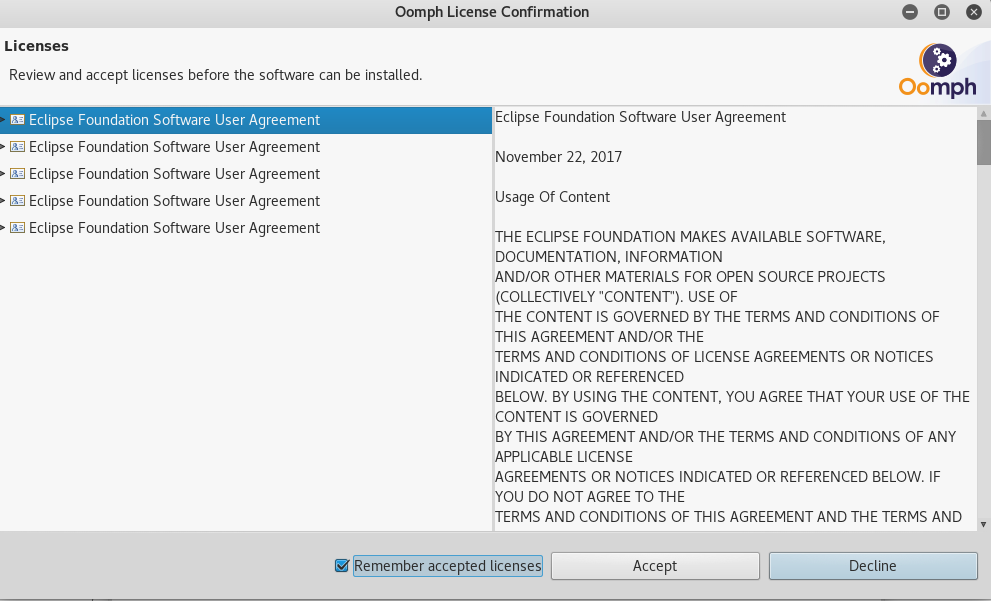Select the highlighted first agreement item

pos(175,119)
